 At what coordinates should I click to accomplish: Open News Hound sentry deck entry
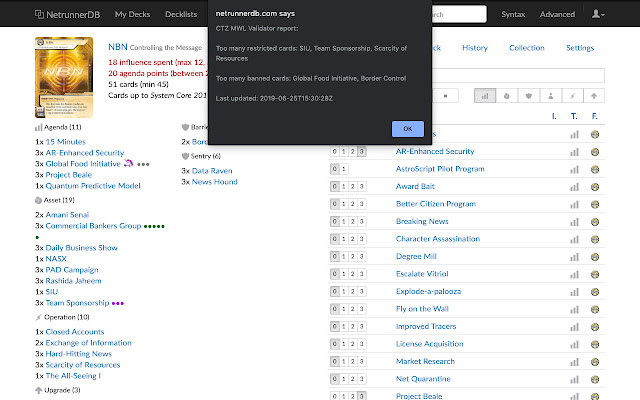click(x=214, y=182)
